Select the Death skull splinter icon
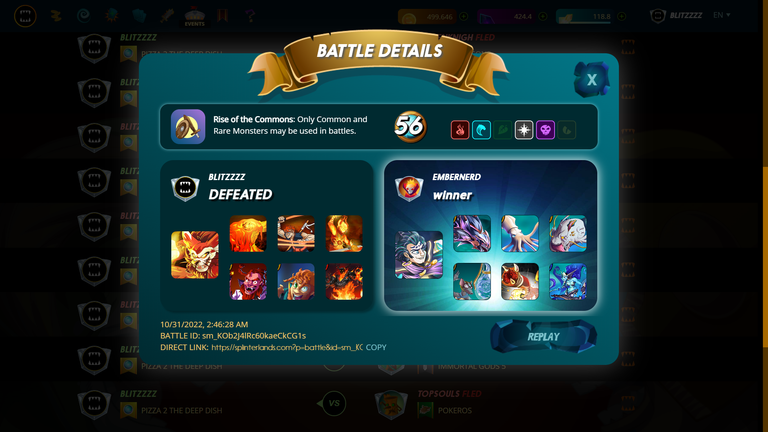768x432 pixels. pyautogui.click(x=545, y=130)
